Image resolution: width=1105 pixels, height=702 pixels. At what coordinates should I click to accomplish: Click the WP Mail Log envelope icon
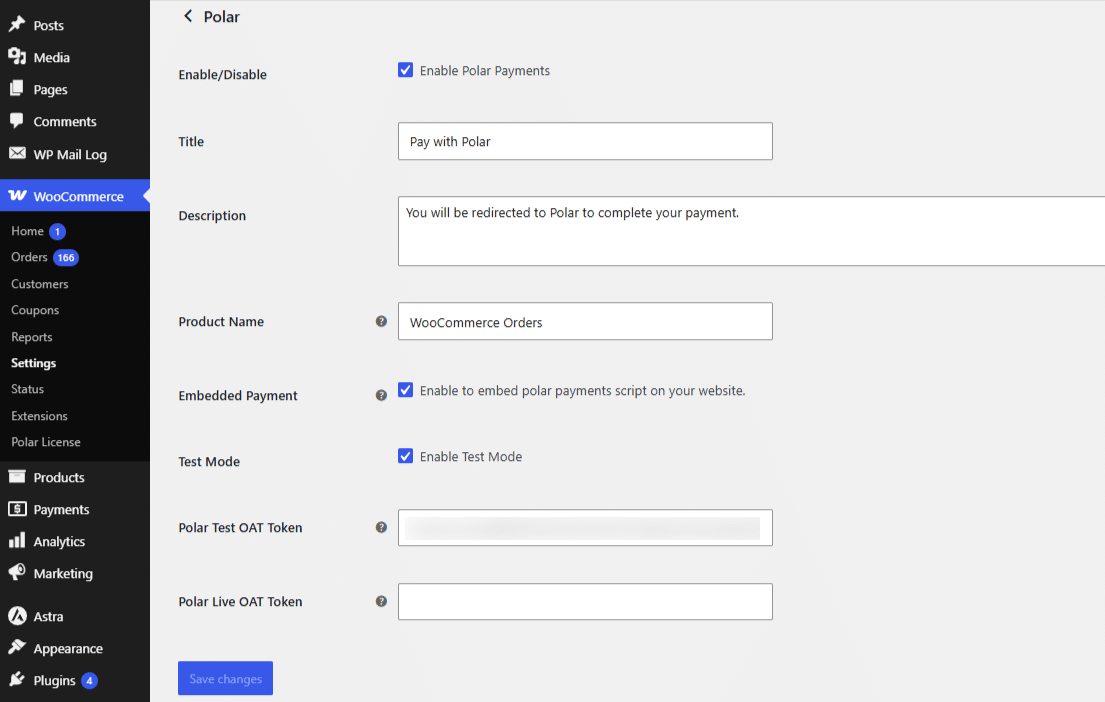[x=17, y=154]
